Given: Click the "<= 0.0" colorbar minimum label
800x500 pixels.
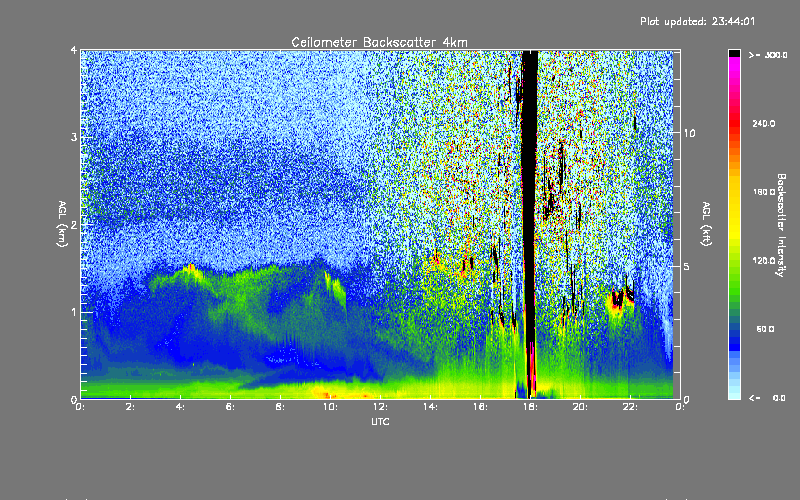Looking at the screenshot, I should click(x=768, y=397).
